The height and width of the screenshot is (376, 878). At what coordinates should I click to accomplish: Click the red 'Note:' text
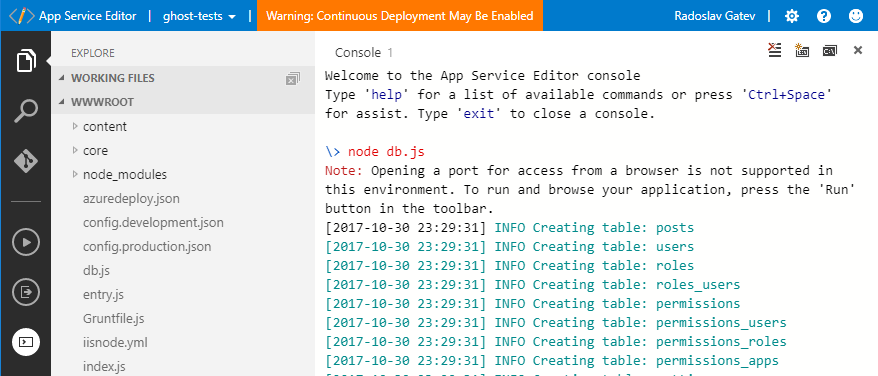pos(344,170)
